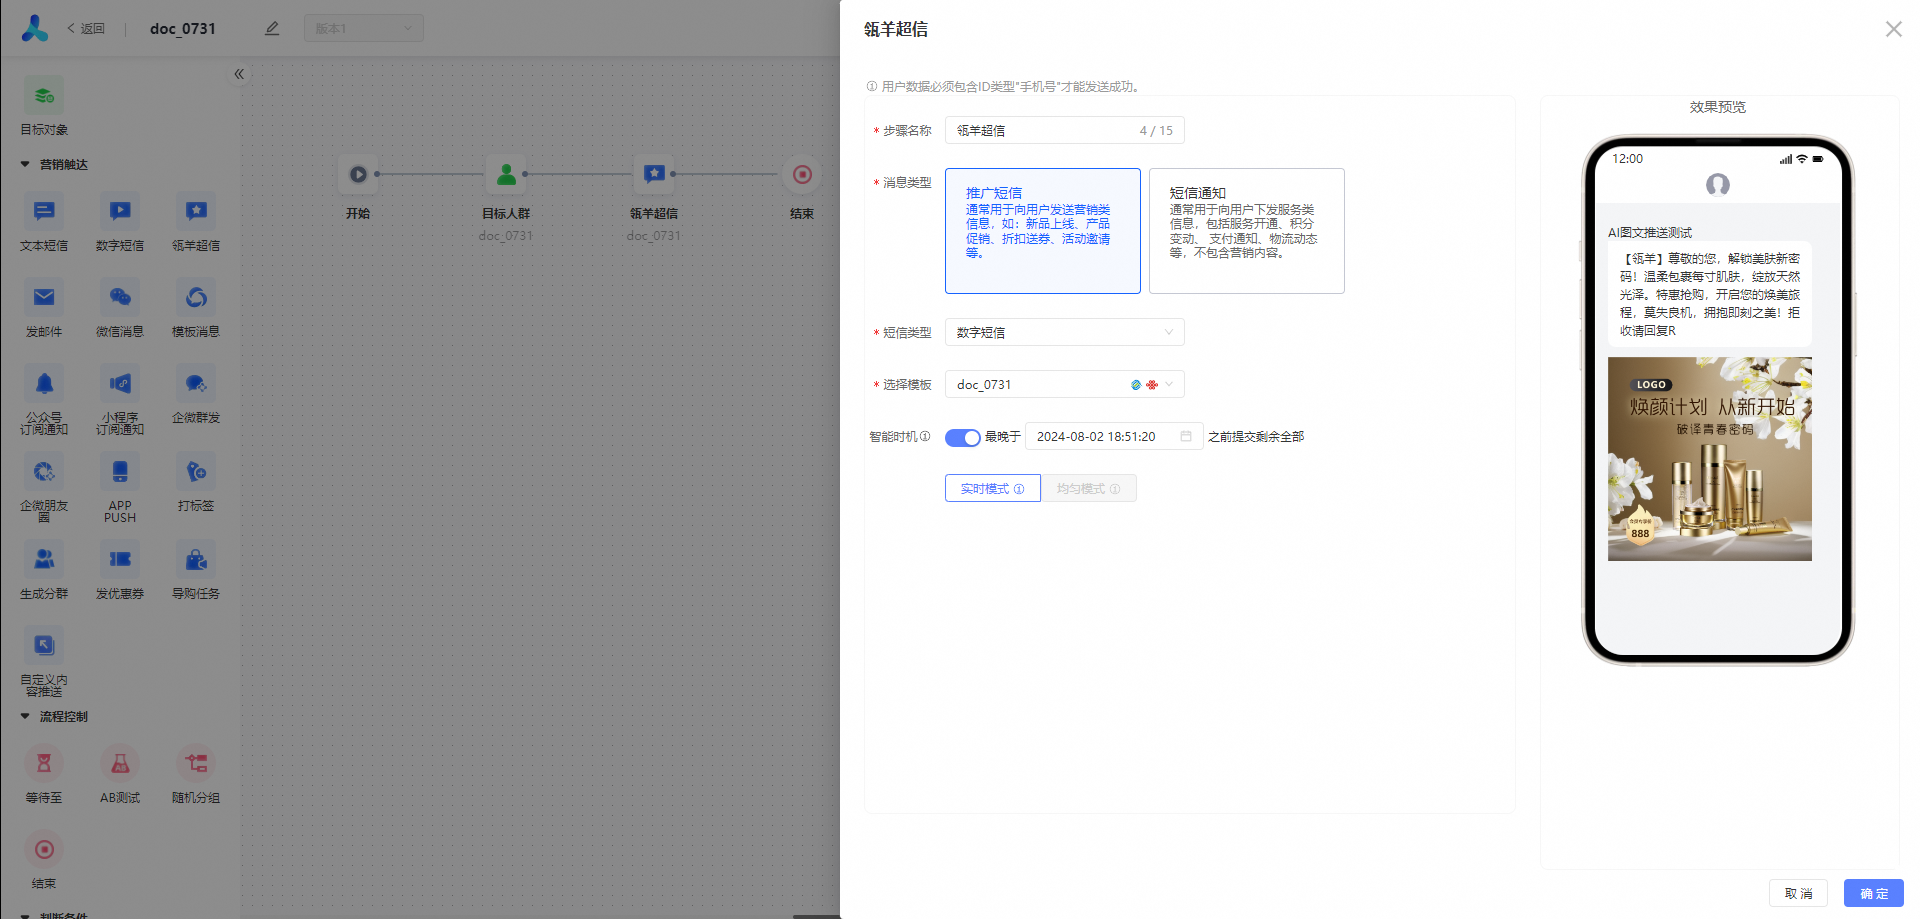
Task: Click the message text bubble in preview
Action: tap(1710, 294)
